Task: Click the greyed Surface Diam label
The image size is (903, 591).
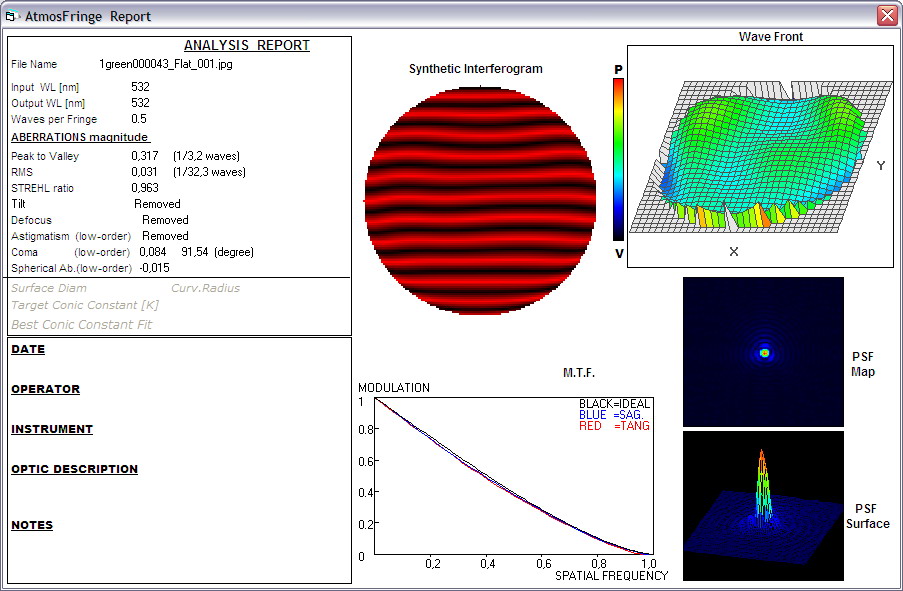Action: (x=49, y=288)
